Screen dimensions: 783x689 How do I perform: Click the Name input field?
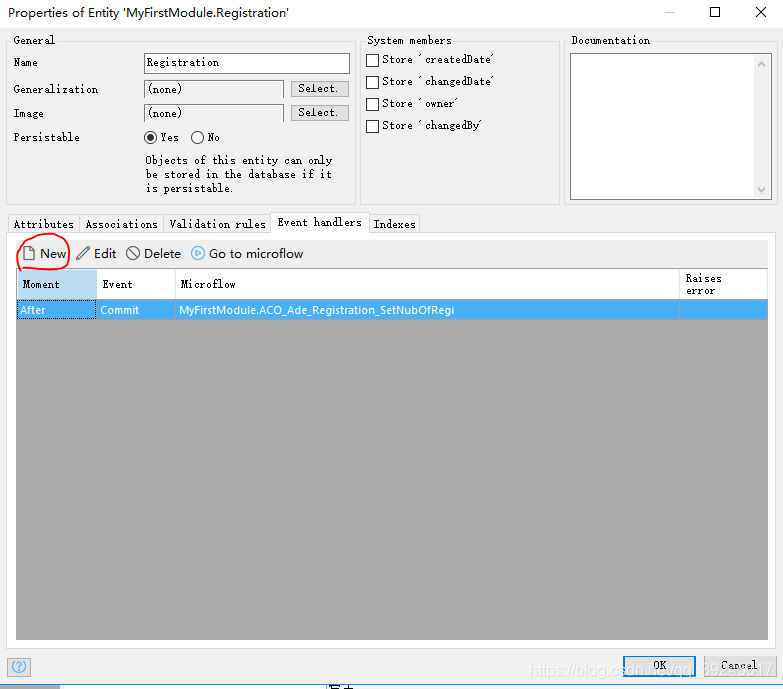(246, 63)
